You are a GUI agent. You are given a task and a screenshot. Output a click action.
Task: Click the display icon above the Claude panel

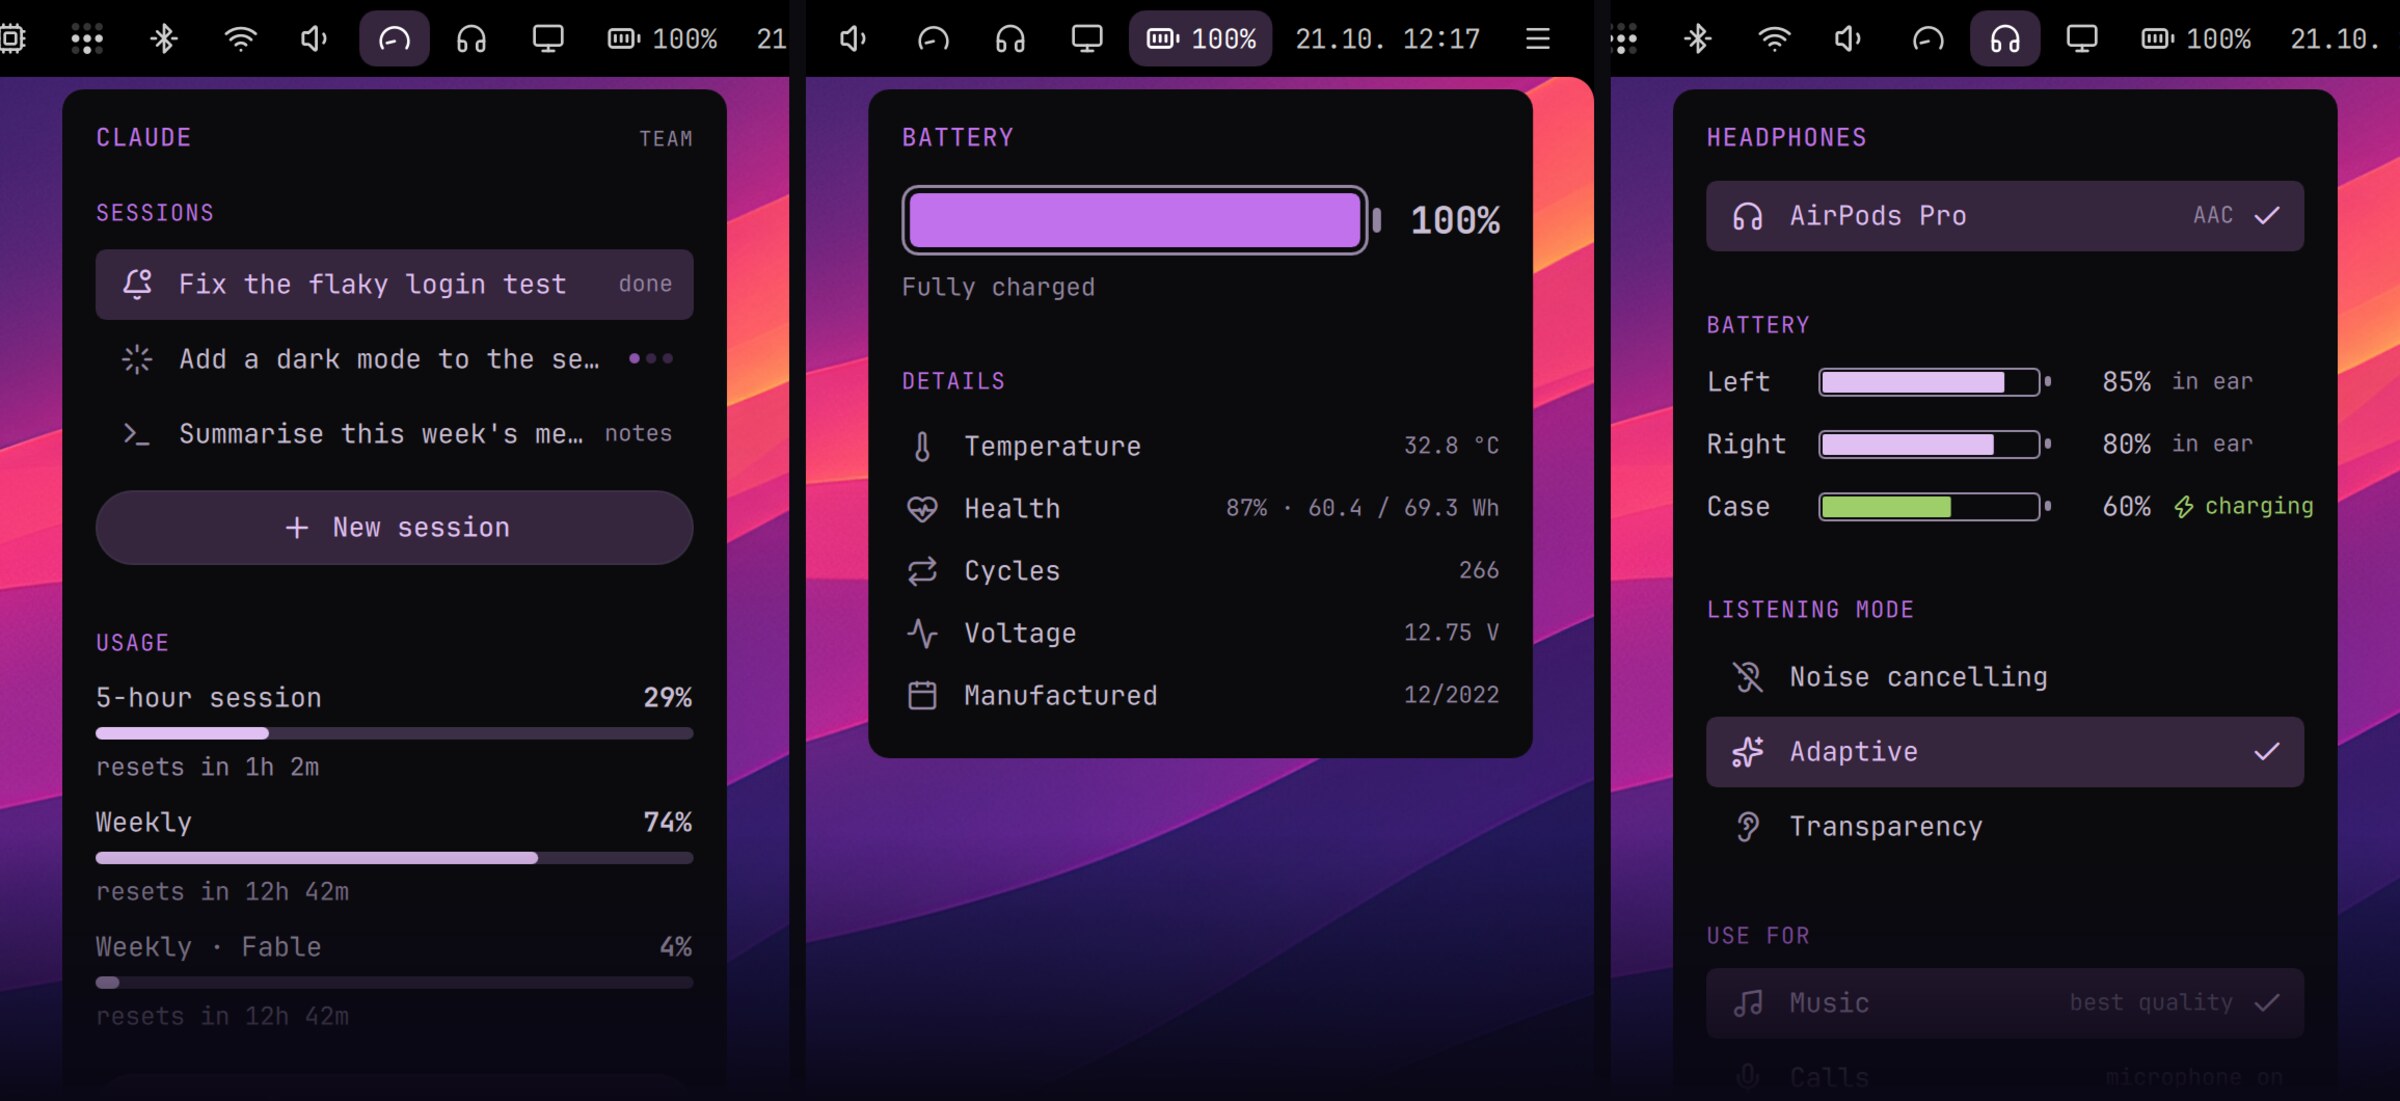click(x=547, y=39)
